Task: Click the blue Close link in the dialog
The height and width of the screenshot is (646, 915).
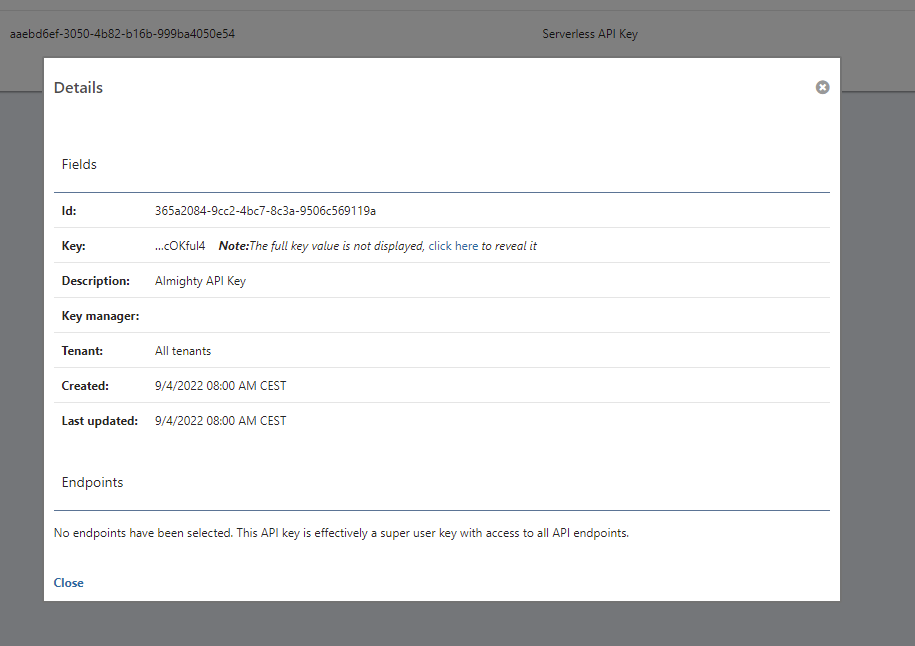Action: tap(68, 583)
